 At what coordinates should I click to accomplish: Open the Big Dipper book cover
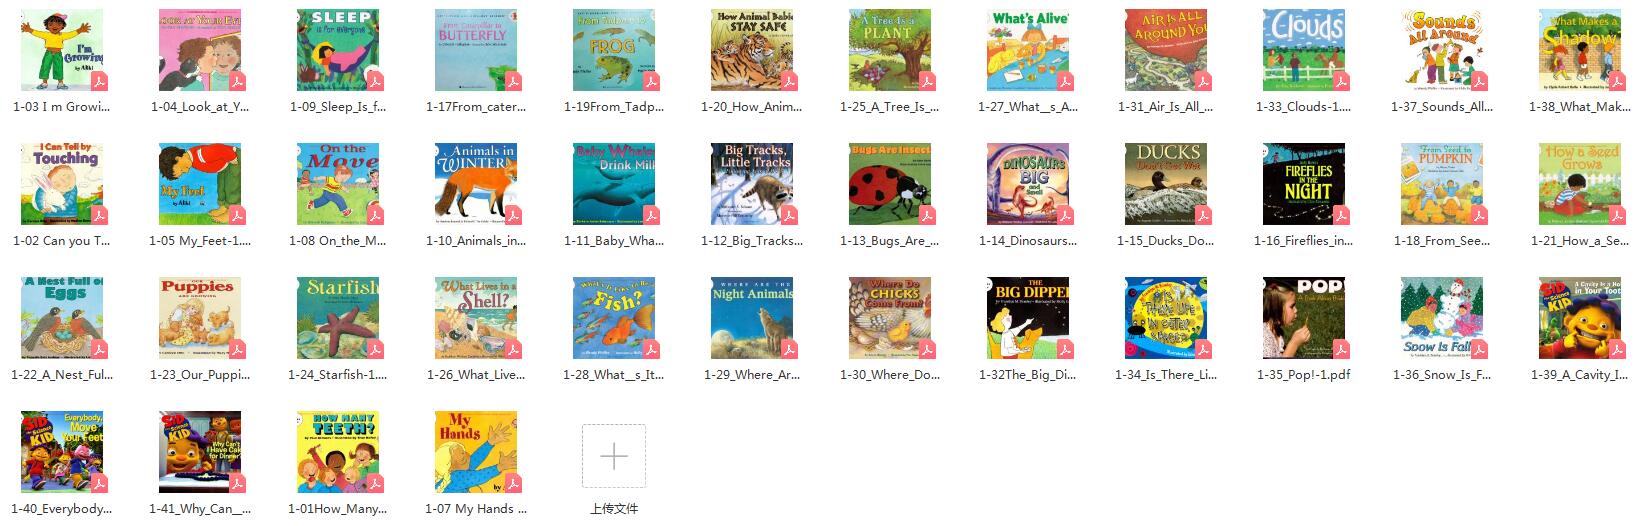tap(1028, 318)
